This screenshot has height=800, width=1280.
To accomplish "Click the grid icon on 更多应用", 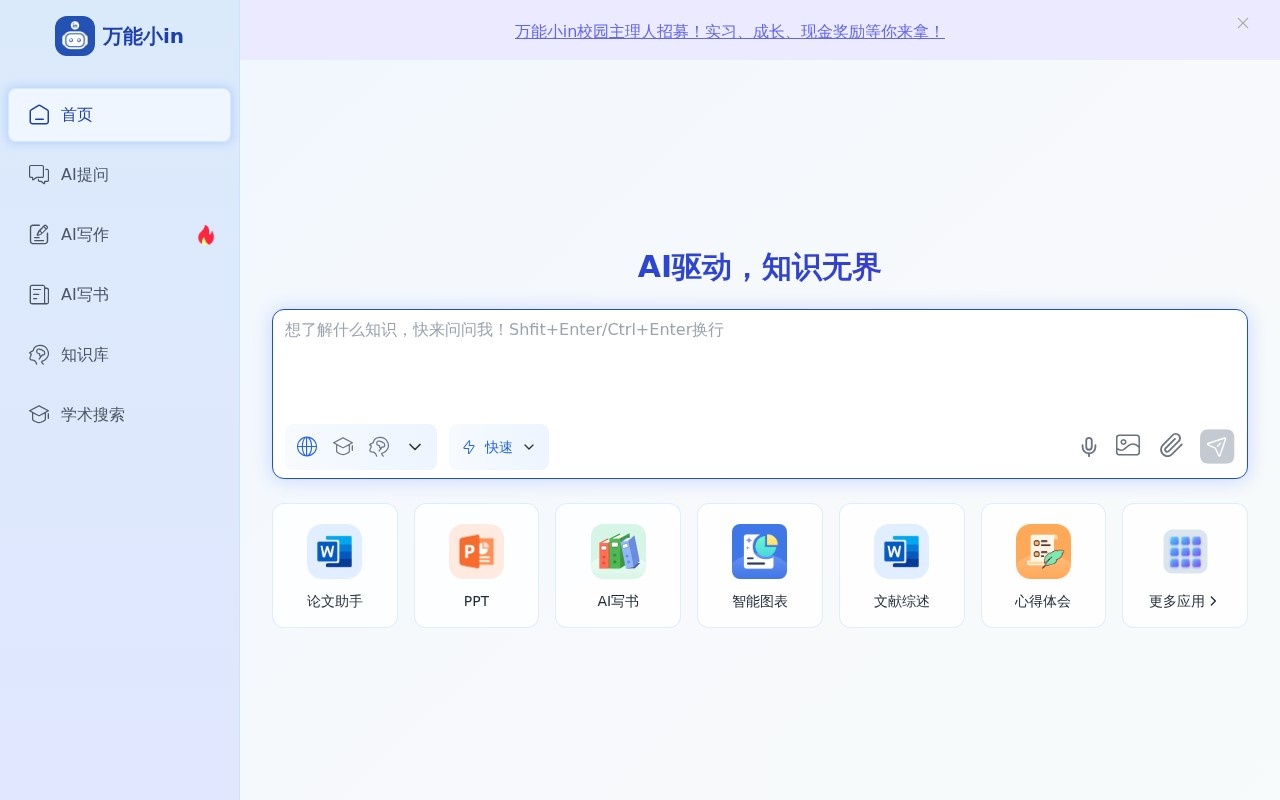I will point(1185,551).
